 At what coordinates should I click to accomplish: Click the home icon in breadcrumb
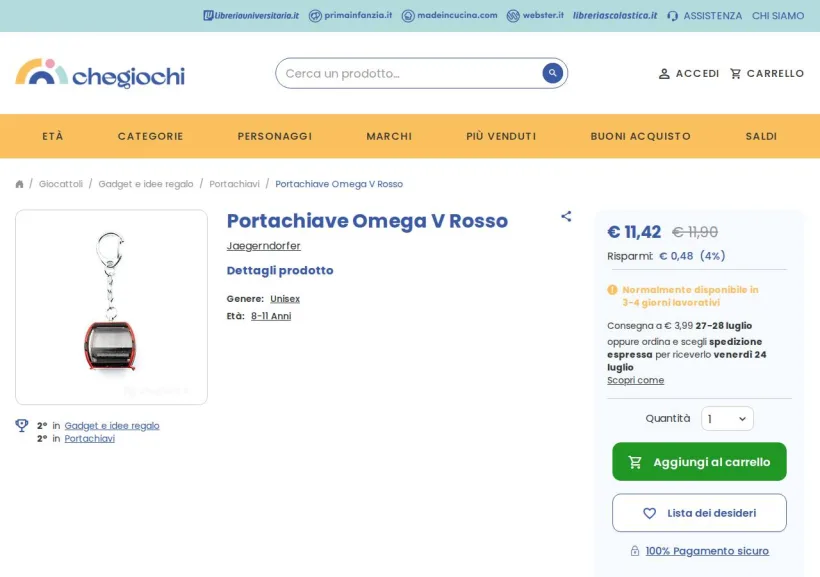point(19,184)
